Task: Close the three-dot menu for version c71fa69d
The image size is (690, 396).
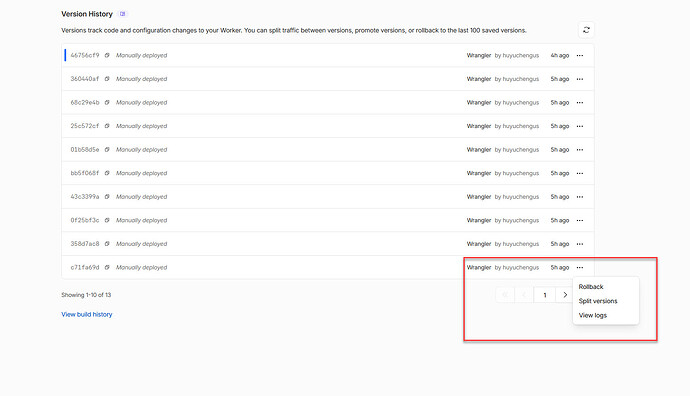Action: pyautogui.click(x=580, y=268)
